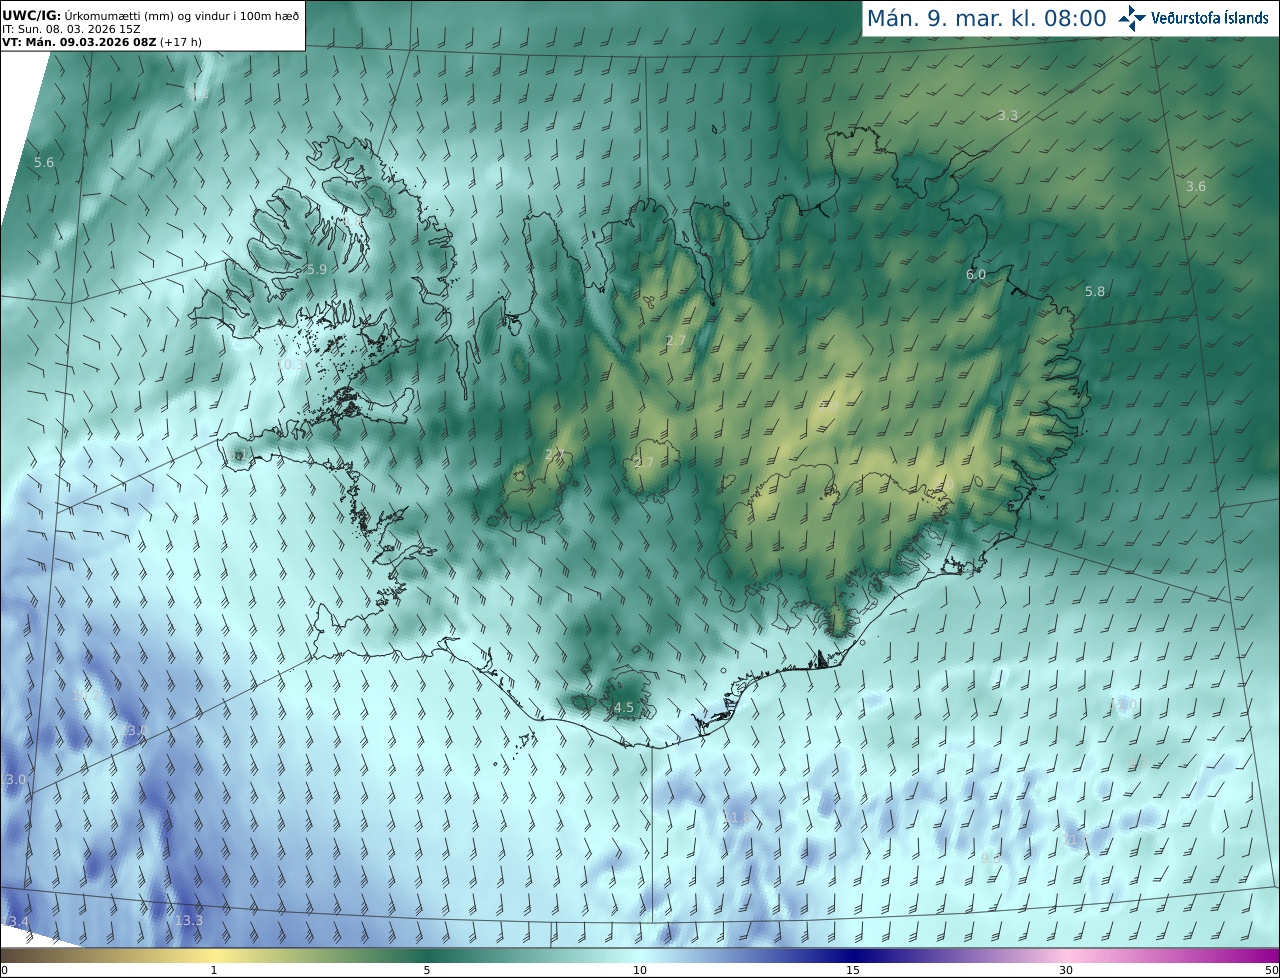Click the Veðurstofa Íslands logo
The width and height of the screenshot is (1280, 978).
click(x=1193, y=17)
